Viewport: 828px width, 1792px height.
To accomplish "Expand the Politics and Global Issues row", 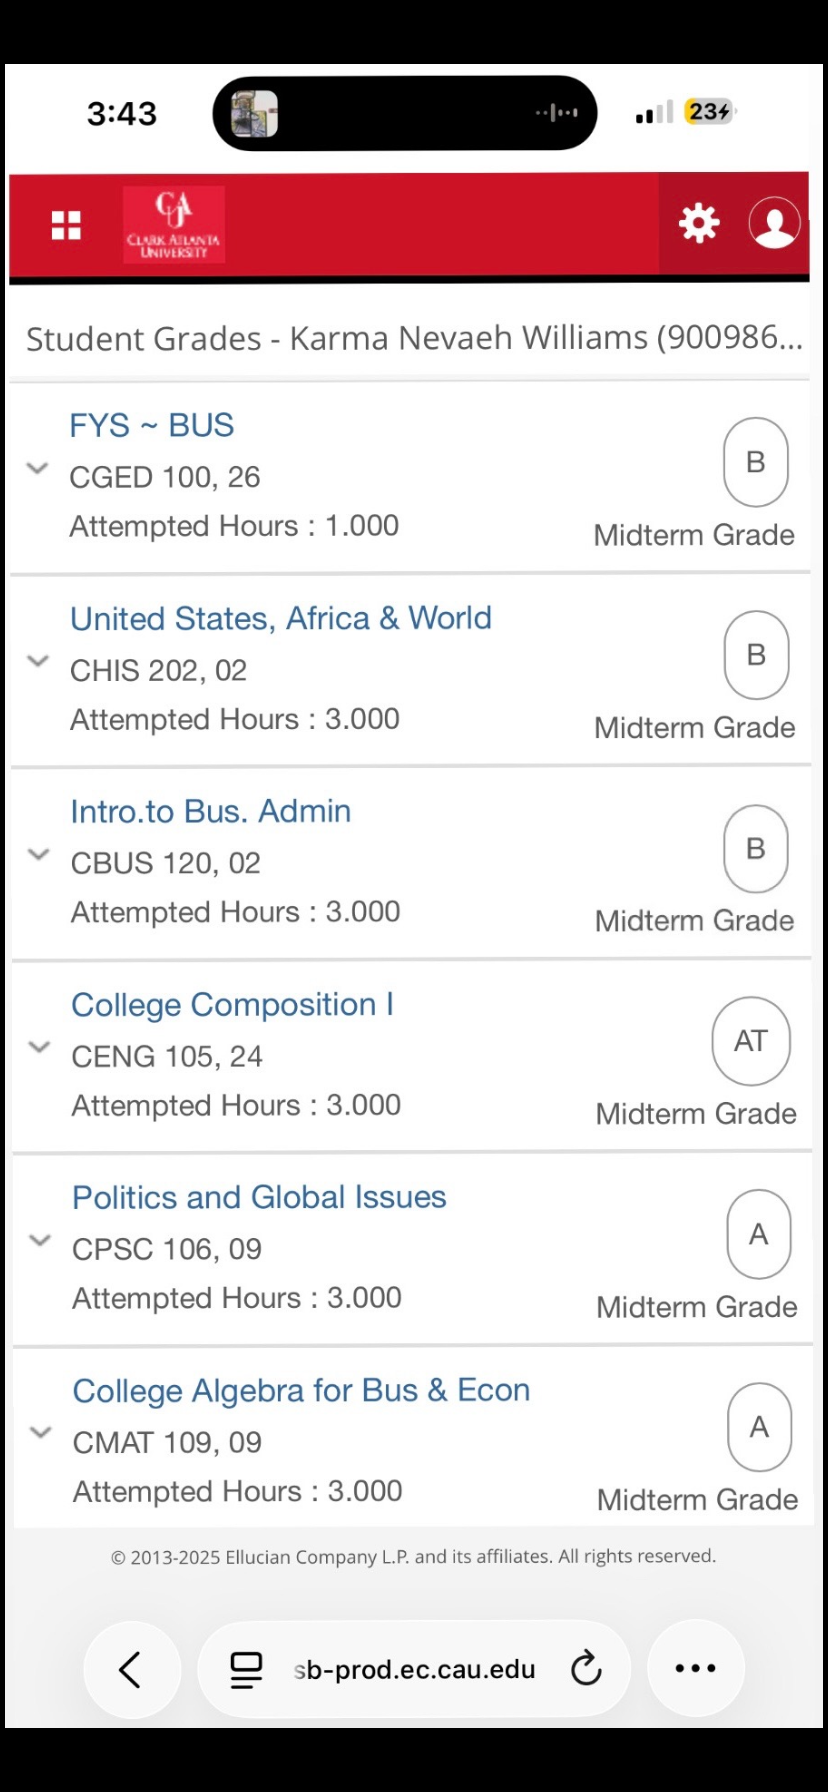I will coord(40,1240).
